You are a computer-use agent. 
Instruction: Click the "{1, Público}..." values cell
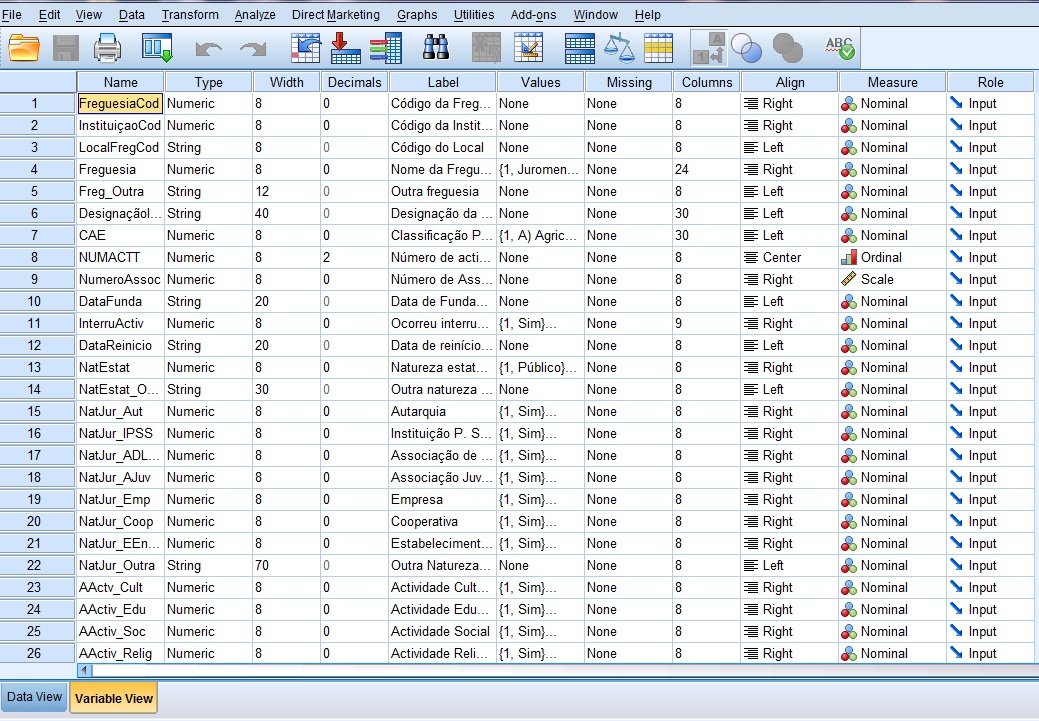coord(541,367)
